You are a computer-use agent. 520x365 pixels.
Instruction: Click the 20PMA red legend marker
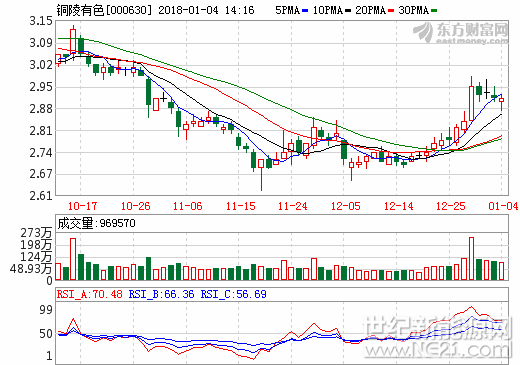pyautogui.click(x=391, y=11)
